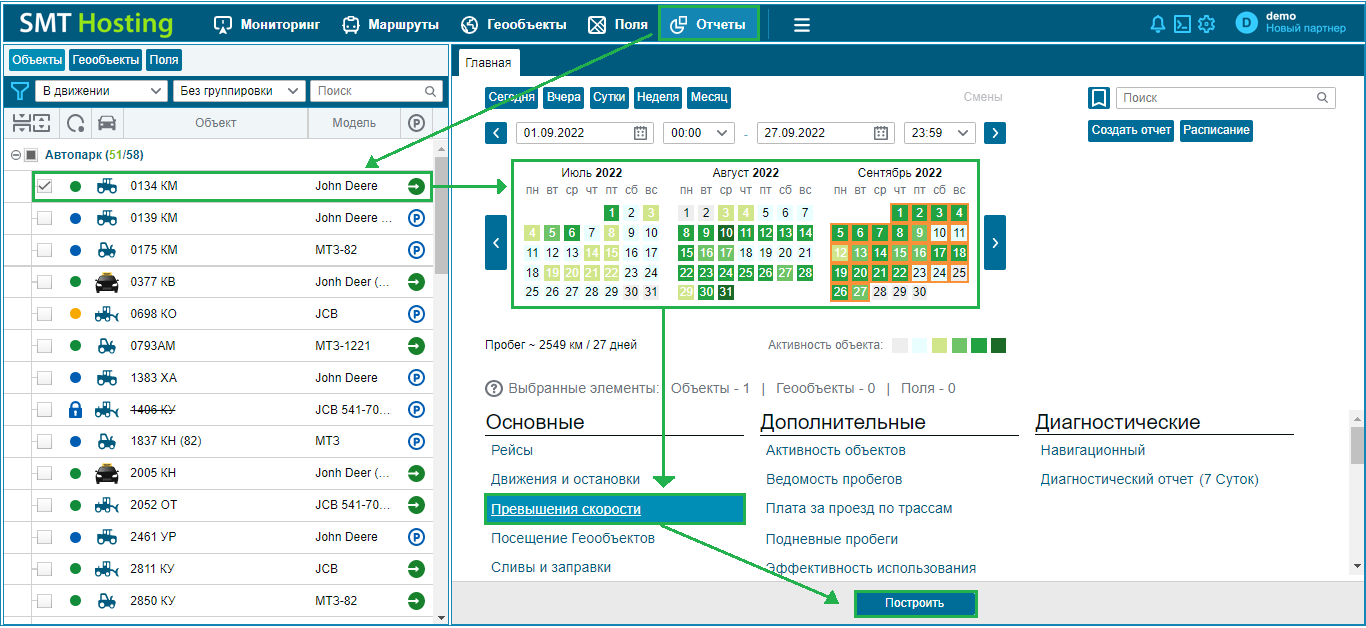Open calendar picker for start date 01.09.2022
1366x628 pixels.
[x=641, y=133]
